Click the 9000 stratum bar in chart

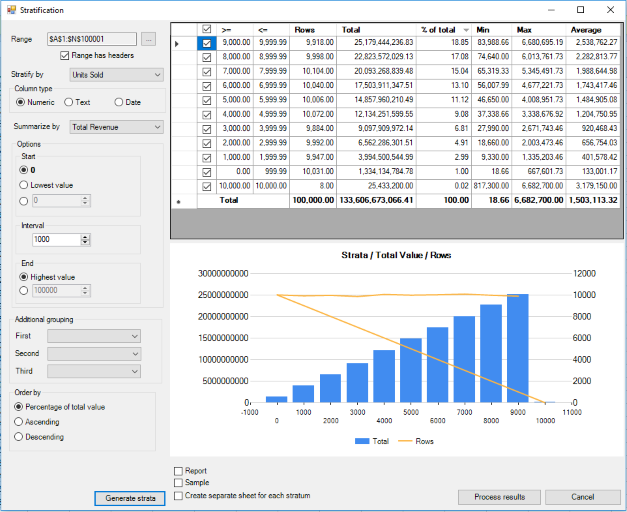(518, 348)
